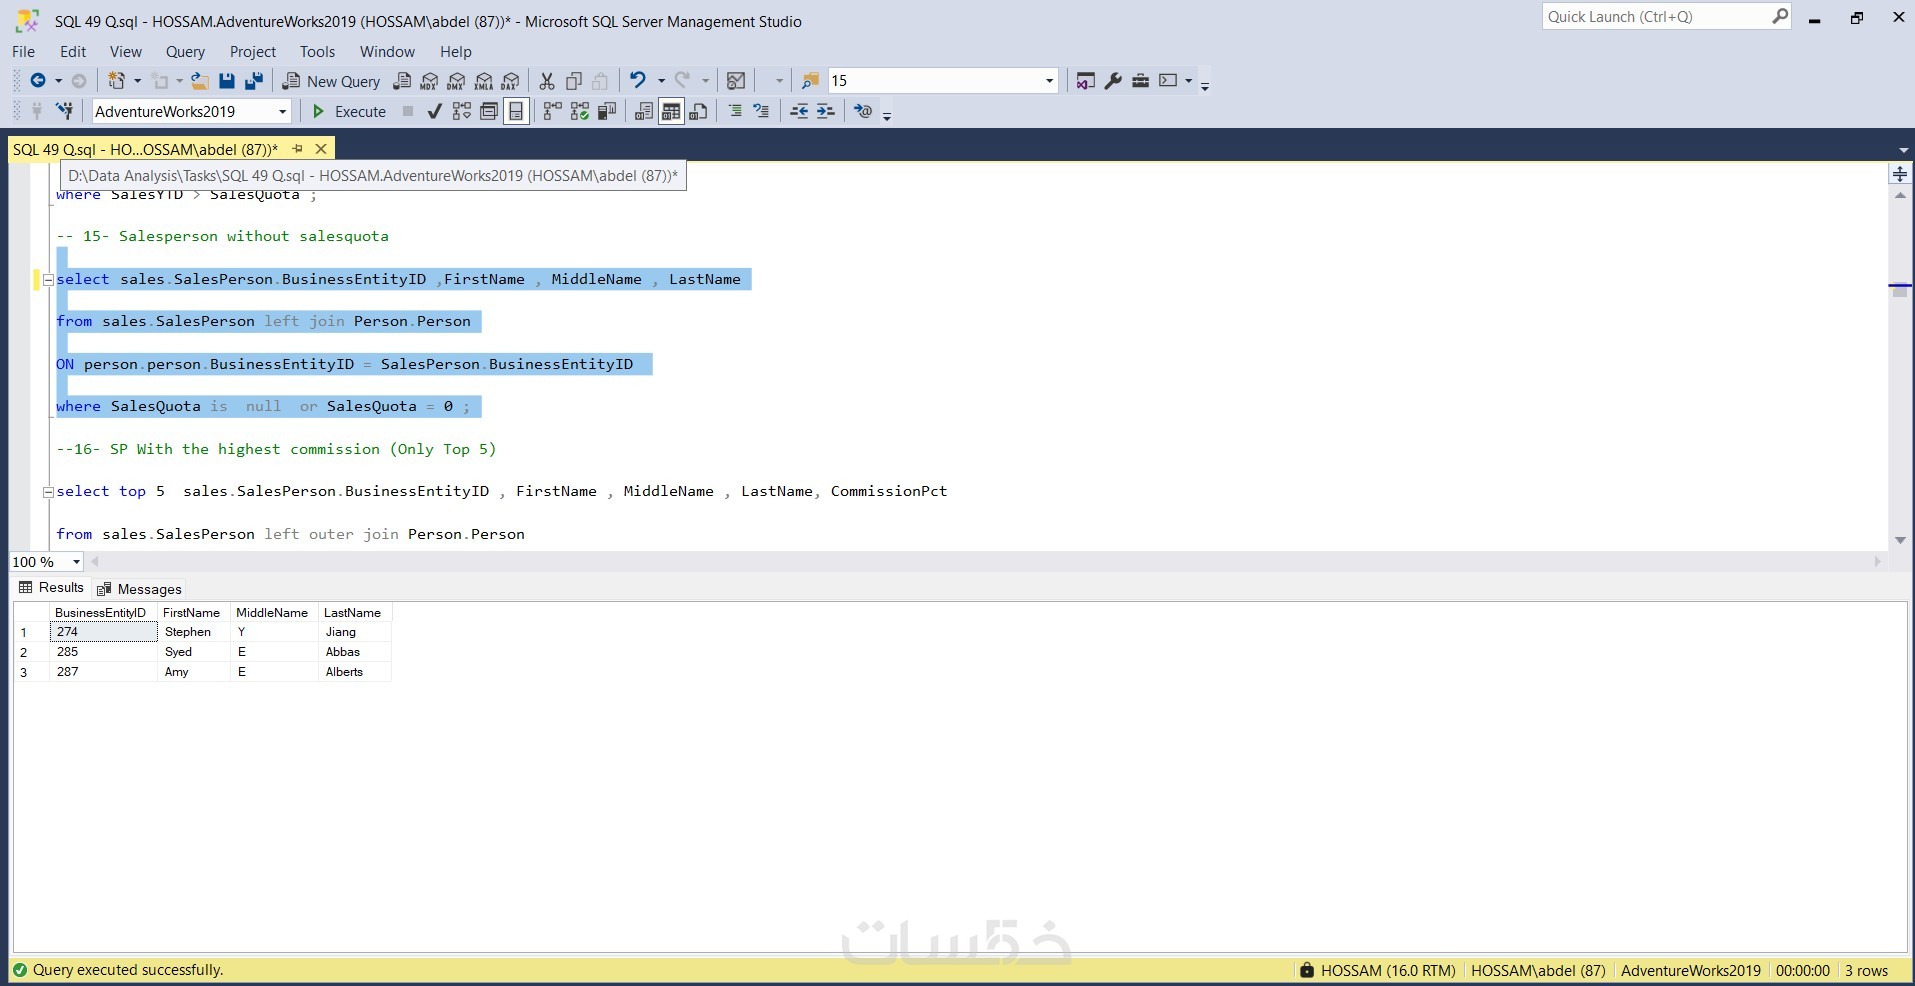Open the active documents list arrow
This screenshot has height=986, width=1915.
point(1903,150)
